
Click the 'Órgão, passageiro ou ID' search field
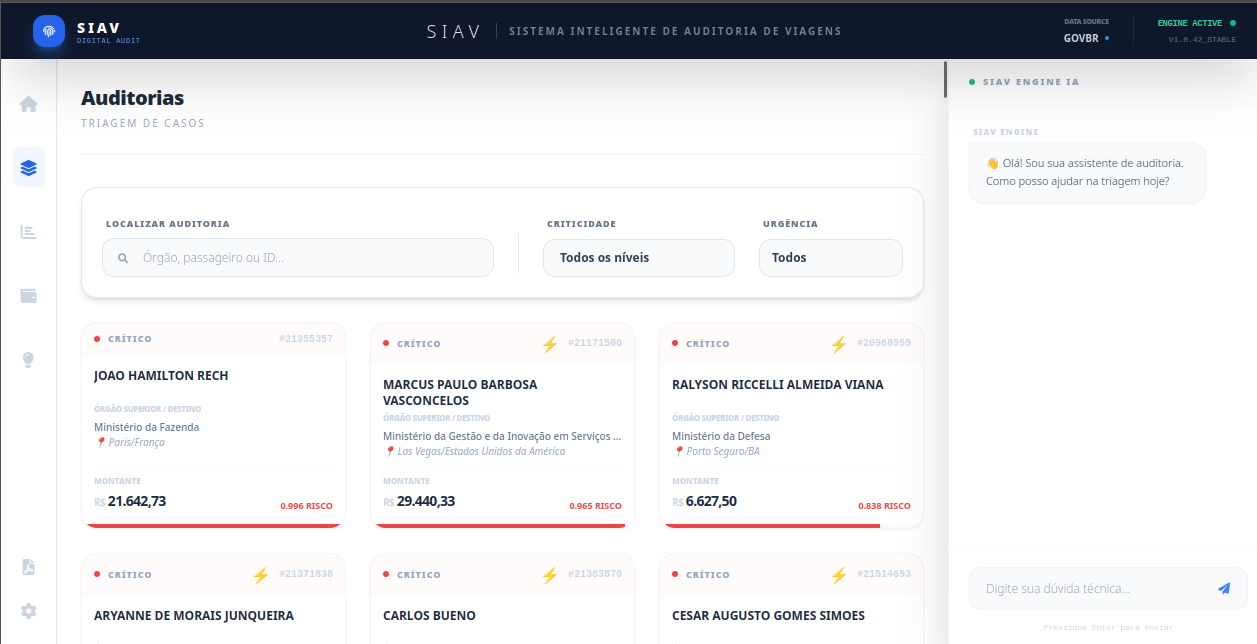[298, 258]
